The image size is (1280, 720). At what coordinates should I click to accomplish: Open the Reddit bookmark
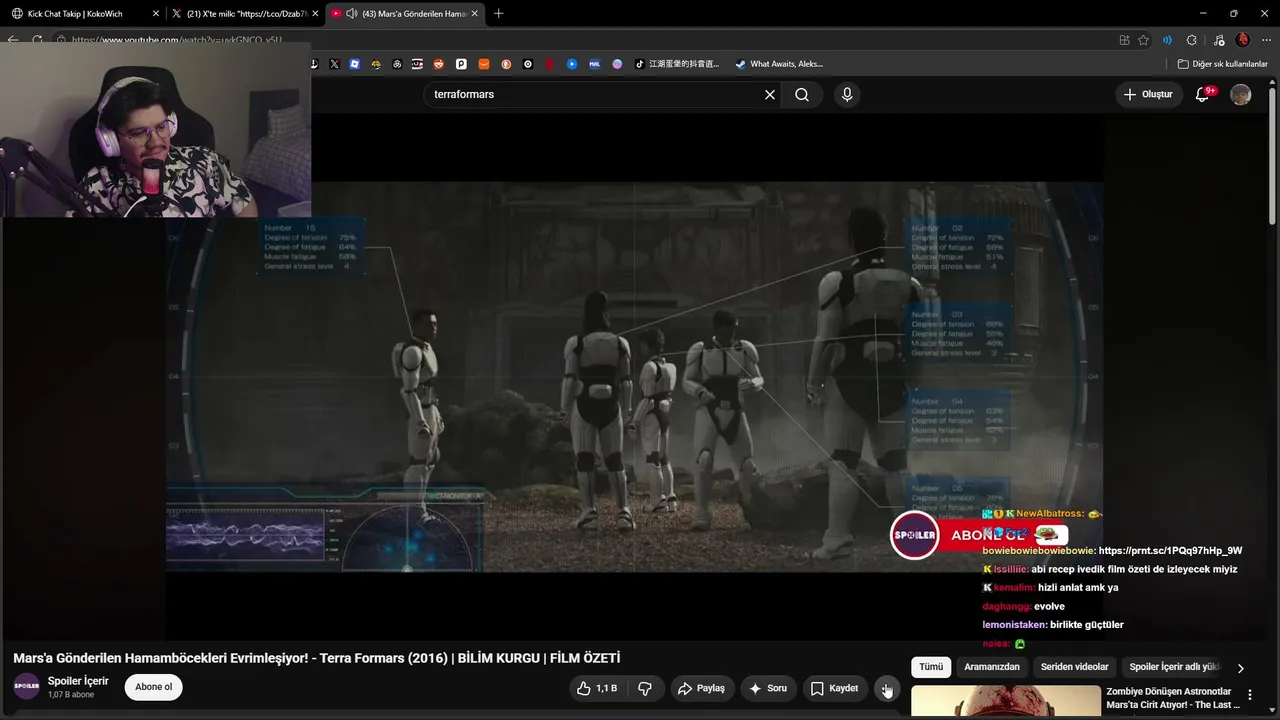click(439, 64)
